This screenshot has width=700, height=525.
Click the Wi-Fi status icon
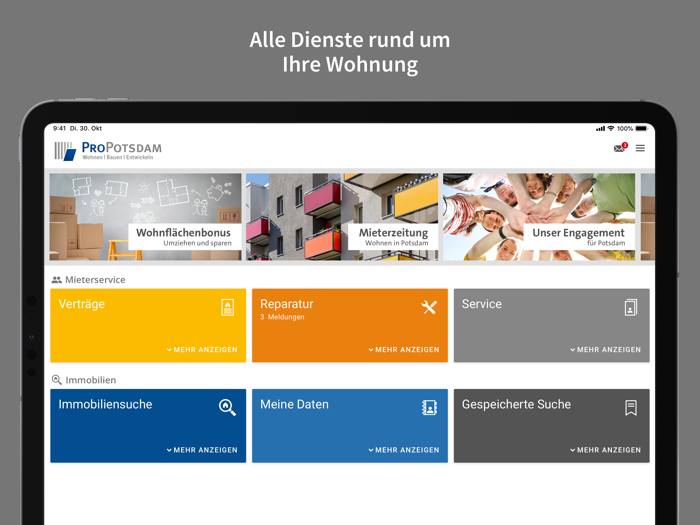(611, 129)
